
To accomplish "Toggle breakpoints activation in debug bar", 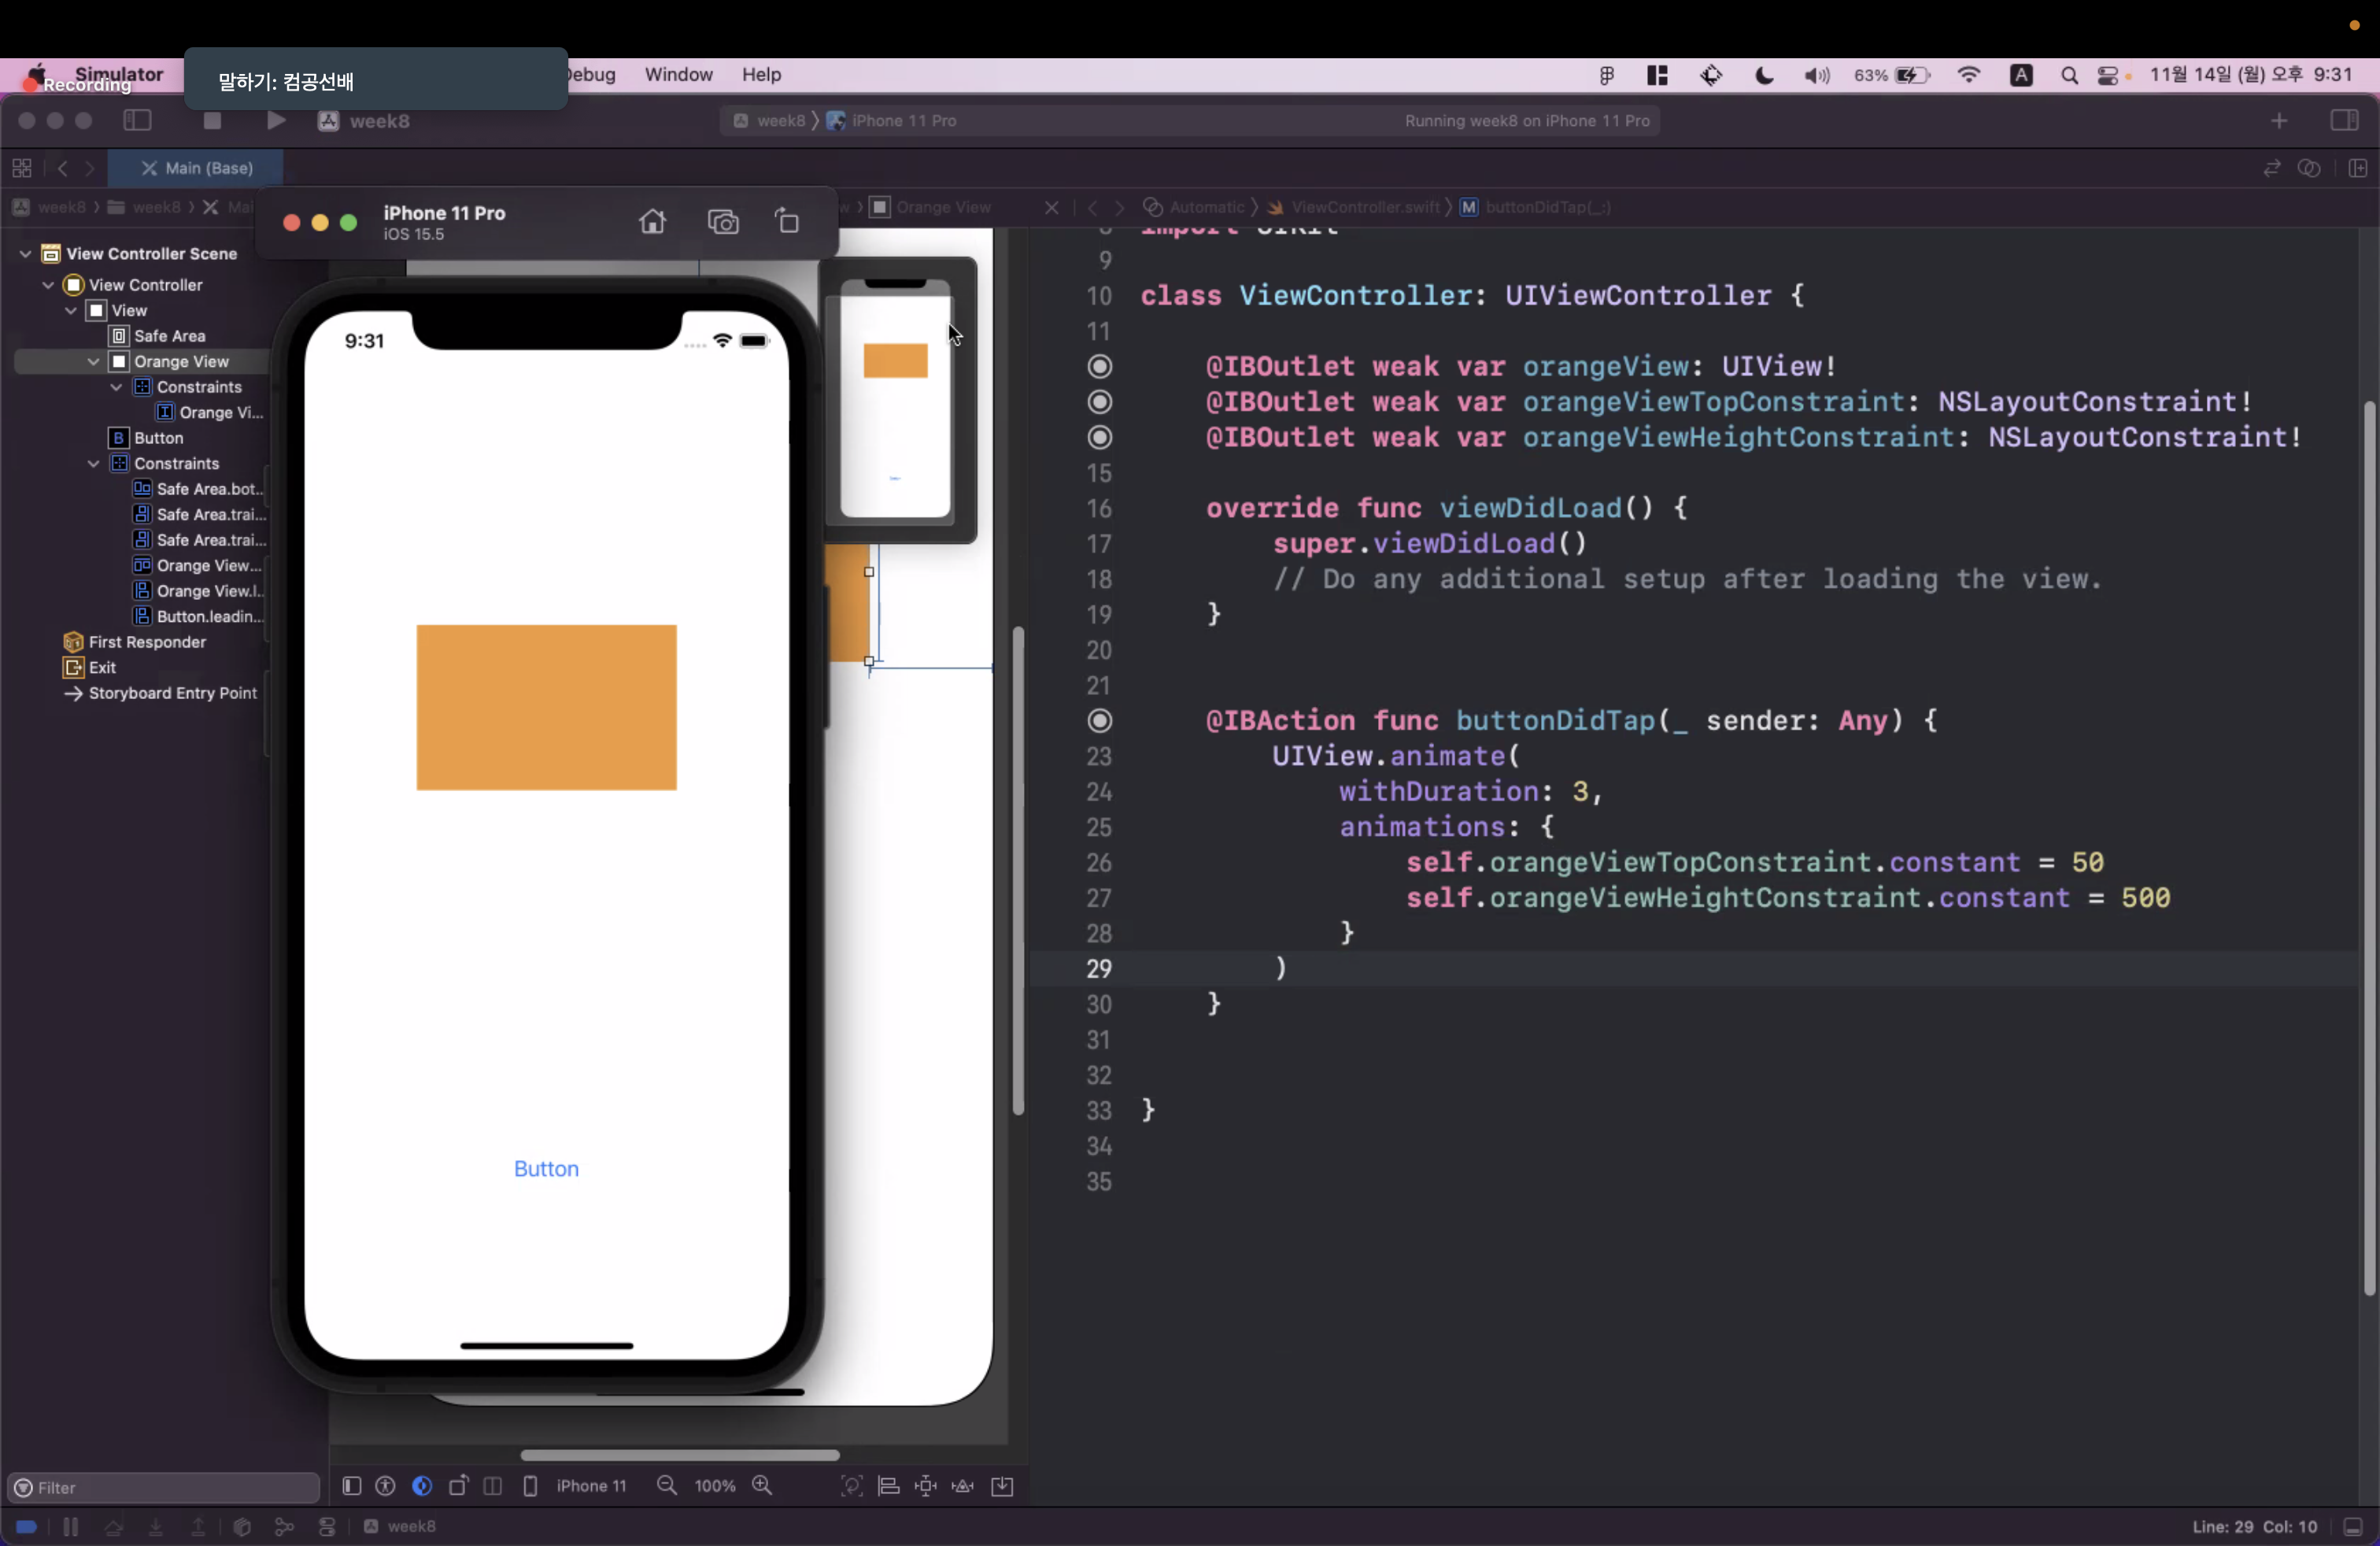I will 27,1526.
